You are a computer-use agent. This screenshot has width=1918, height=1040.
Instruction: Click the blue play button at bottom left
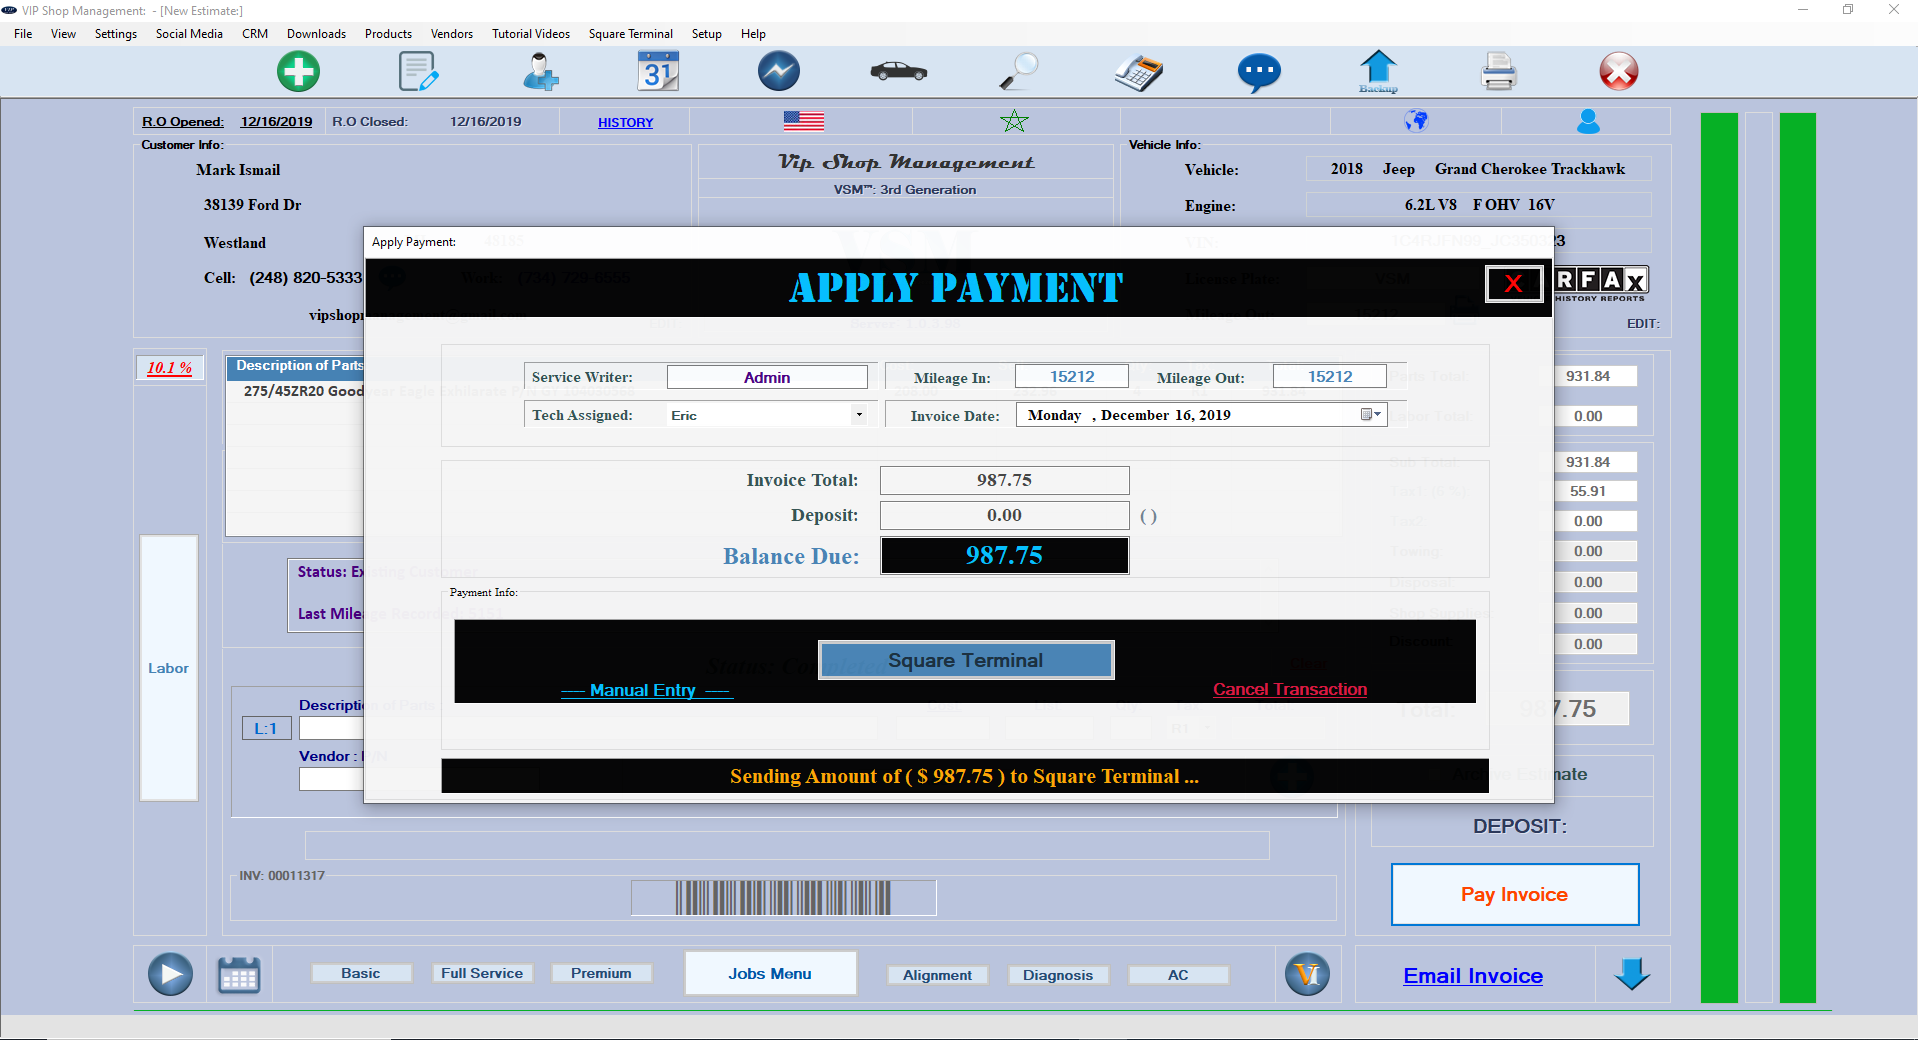170,974
